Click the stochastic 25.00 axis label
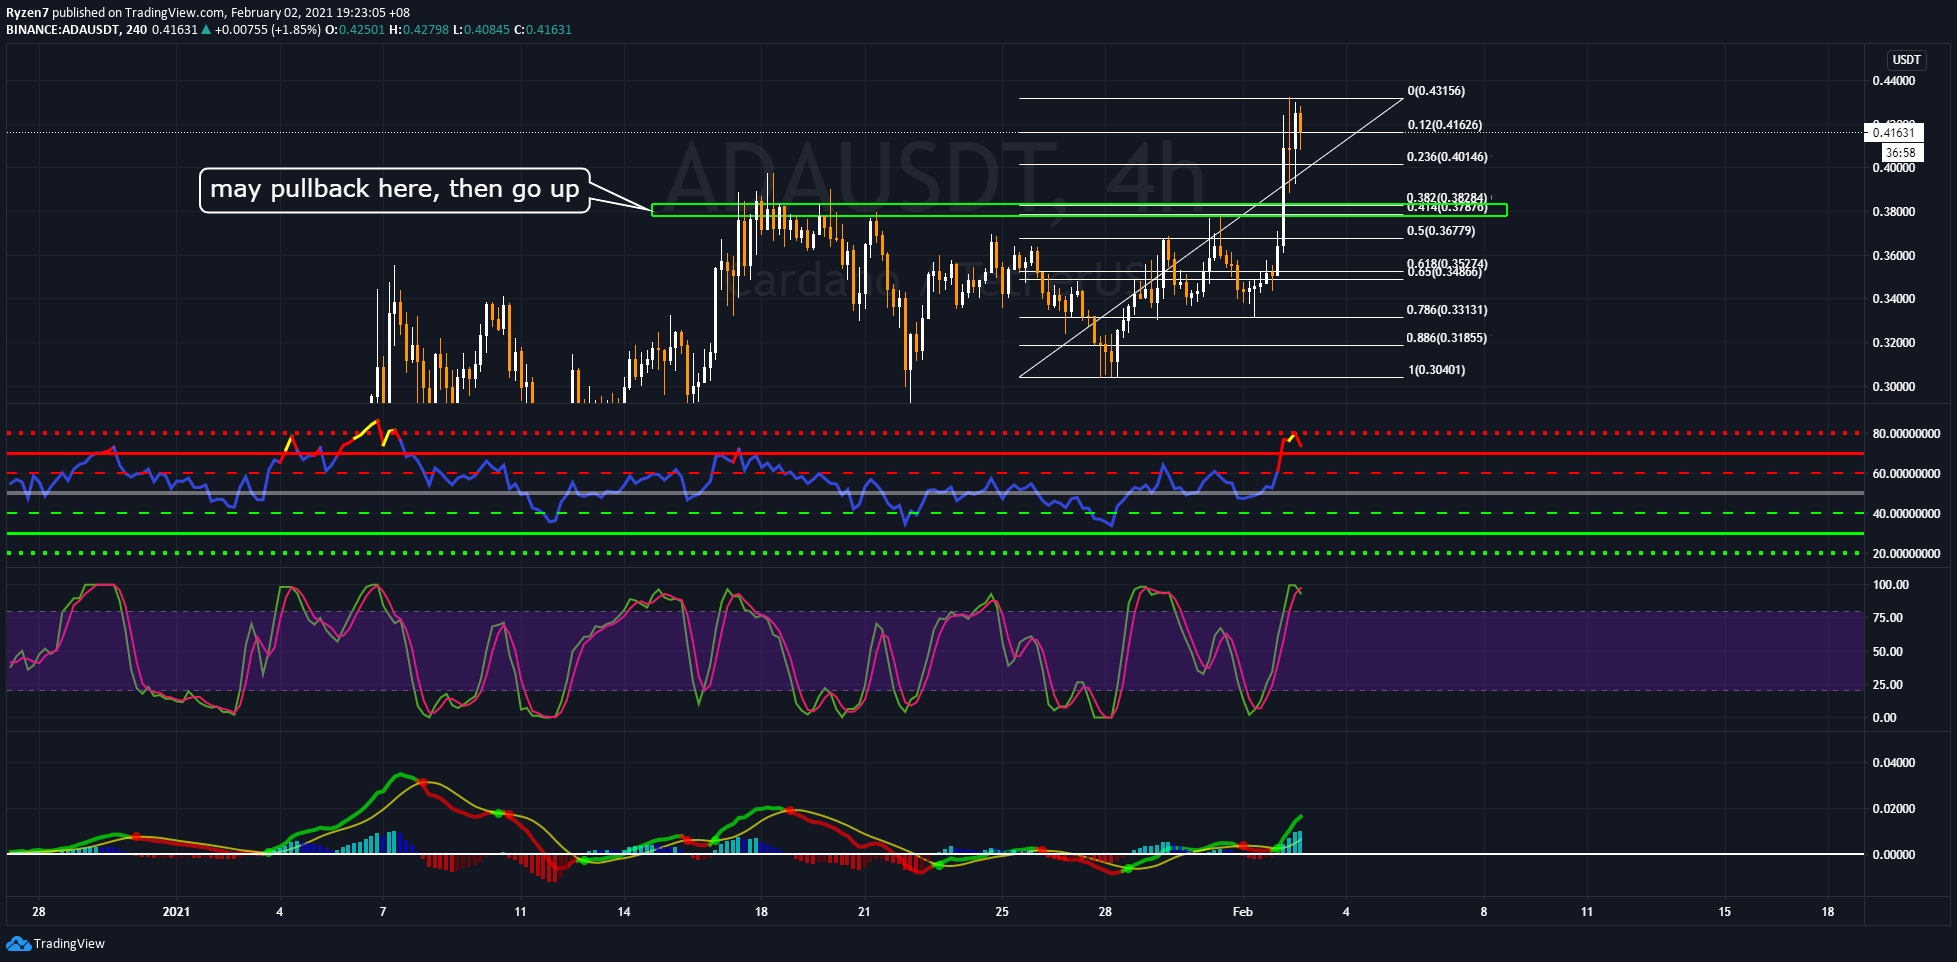This screenshot has height=962, width=1957. point(1887,685)
